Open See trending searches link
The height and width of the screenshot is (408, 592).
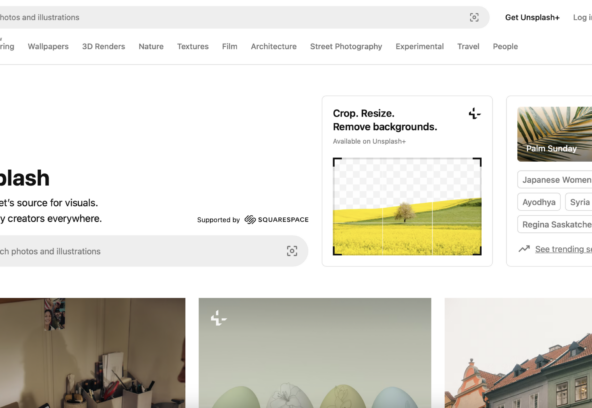pyautogui.click(x=563, y=249)
